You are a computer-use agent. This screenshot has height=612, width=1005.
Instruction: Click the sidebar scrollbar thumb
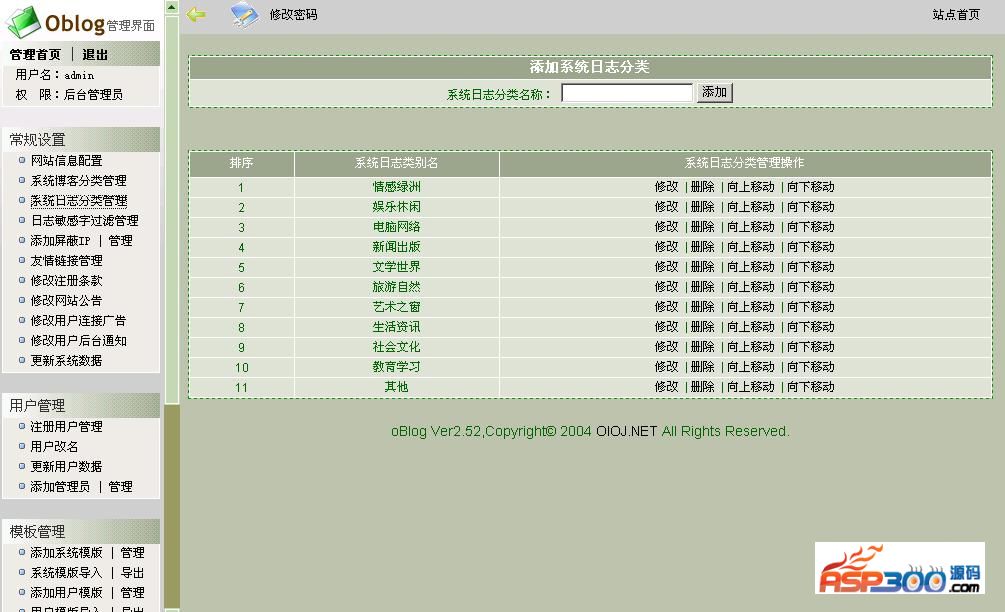point(172,210)
